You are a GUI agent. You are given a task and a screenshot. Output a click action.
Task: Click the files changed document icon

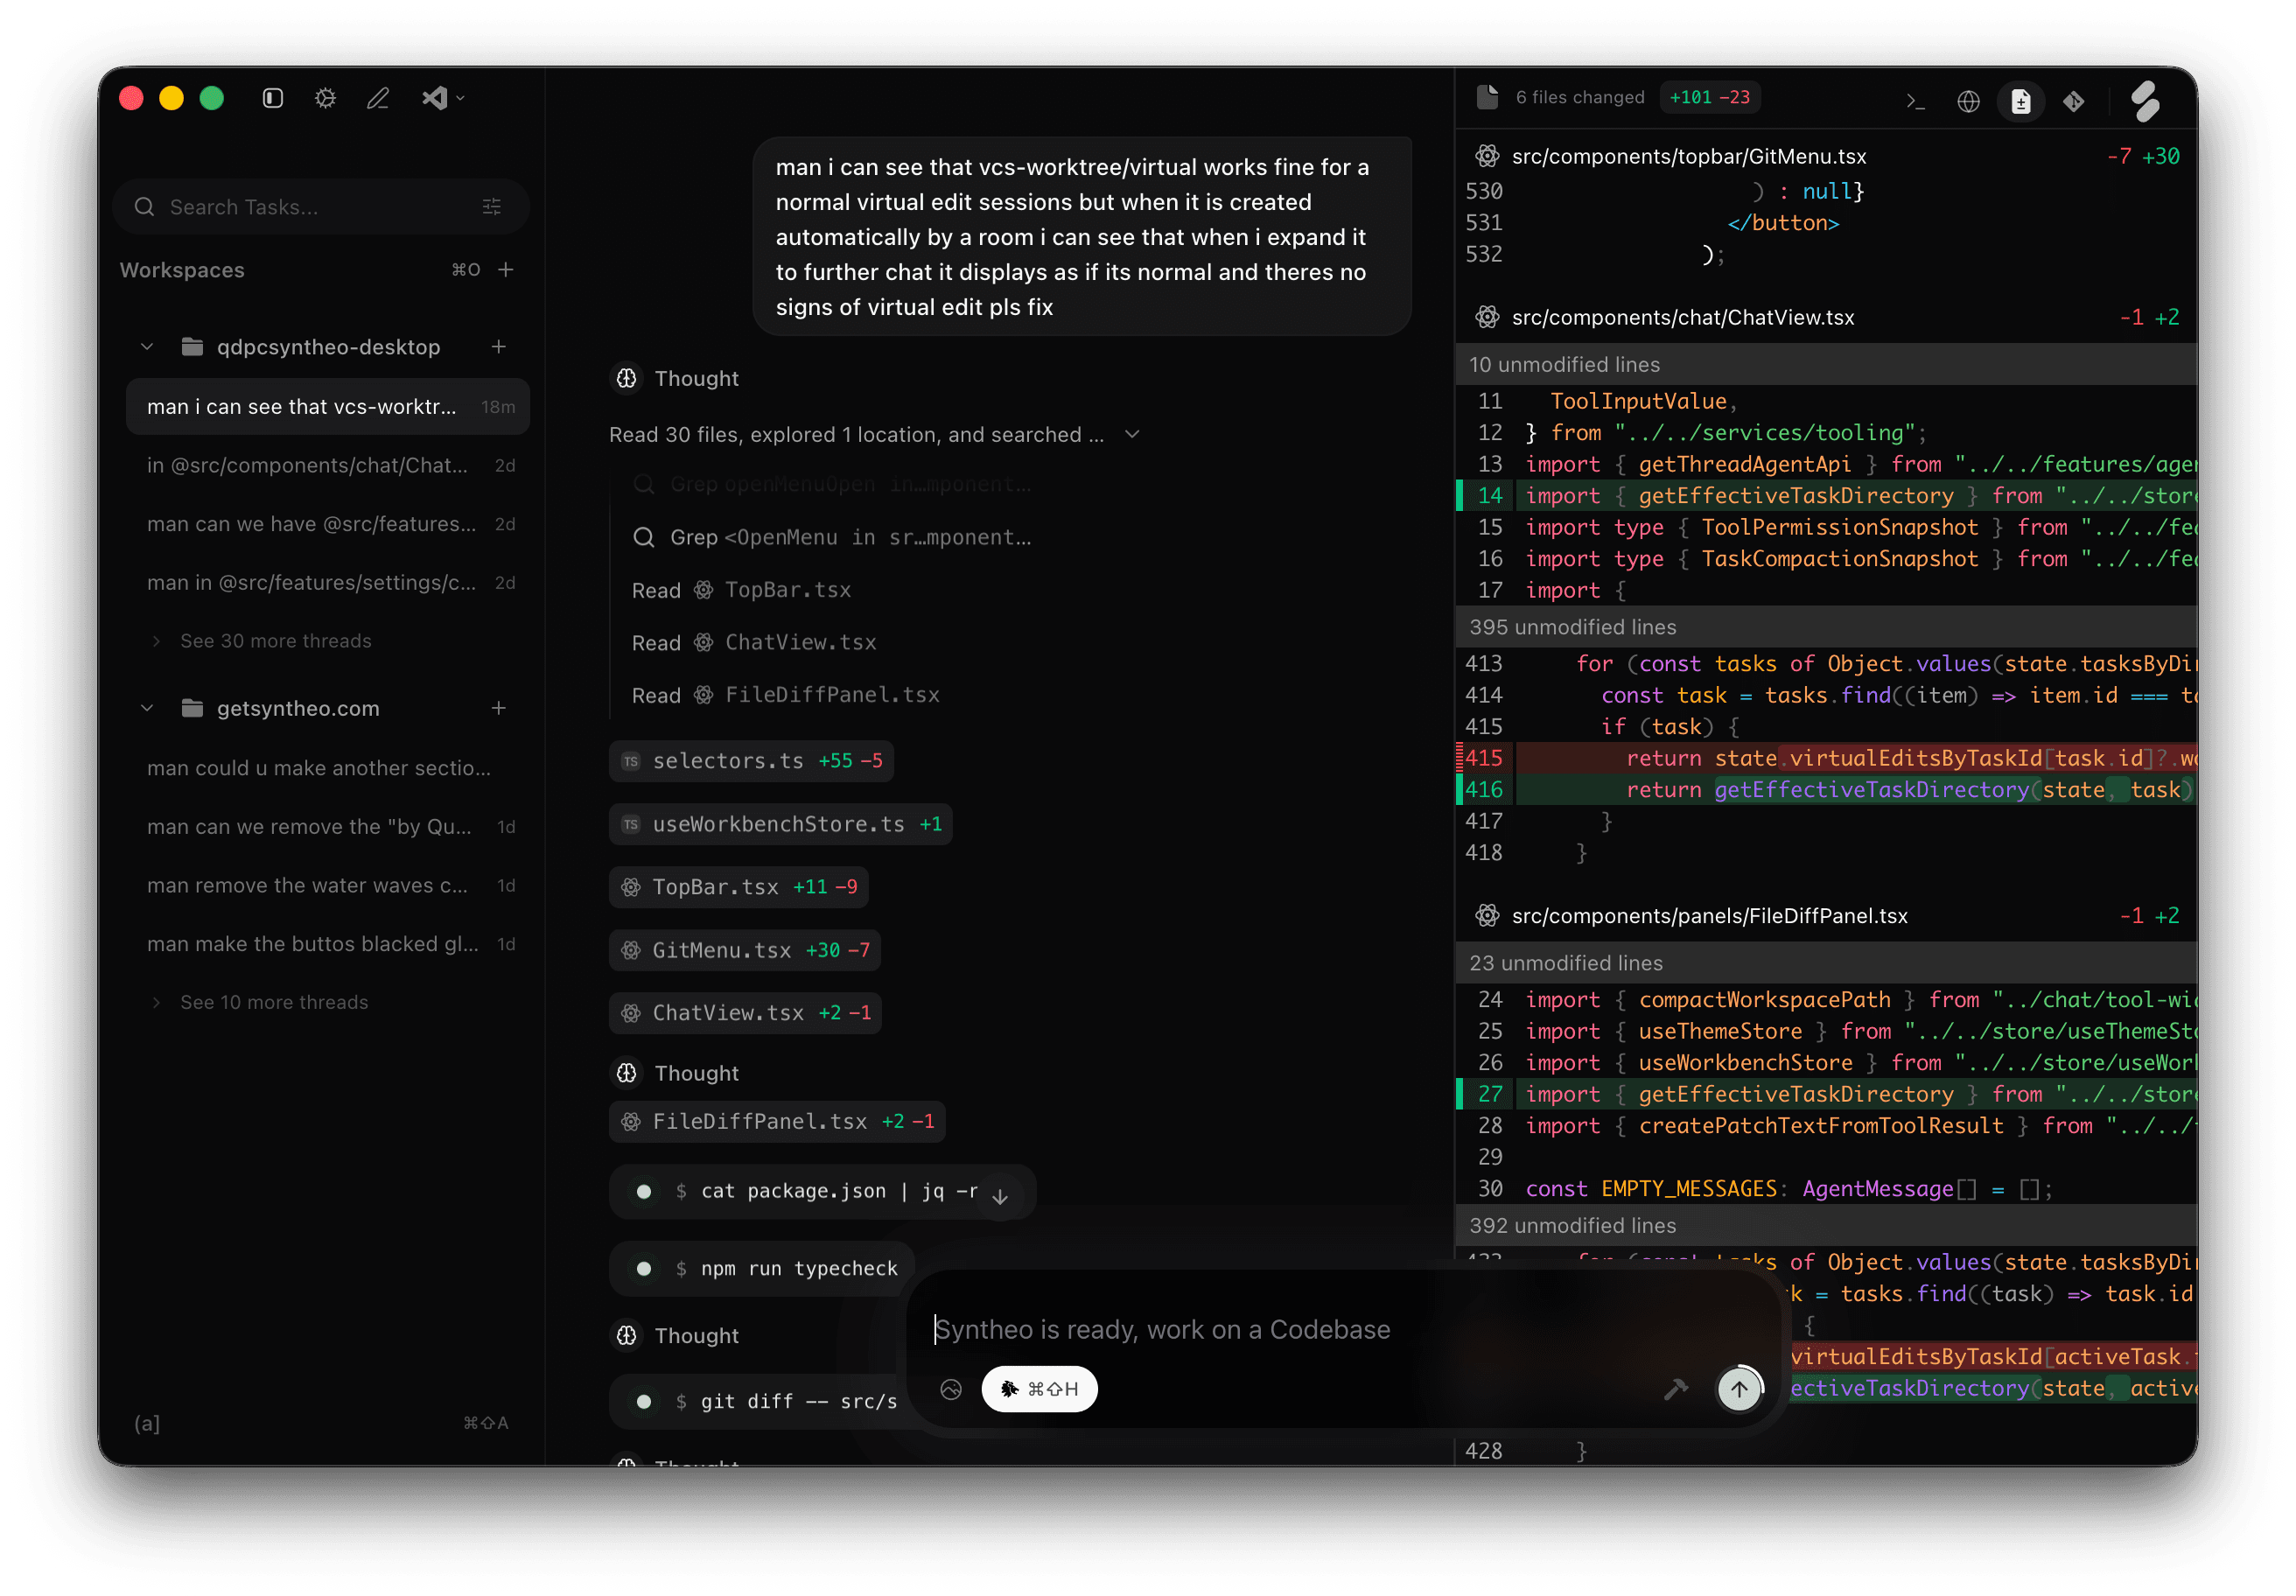pyautogui.click(x=1487, y=97)
